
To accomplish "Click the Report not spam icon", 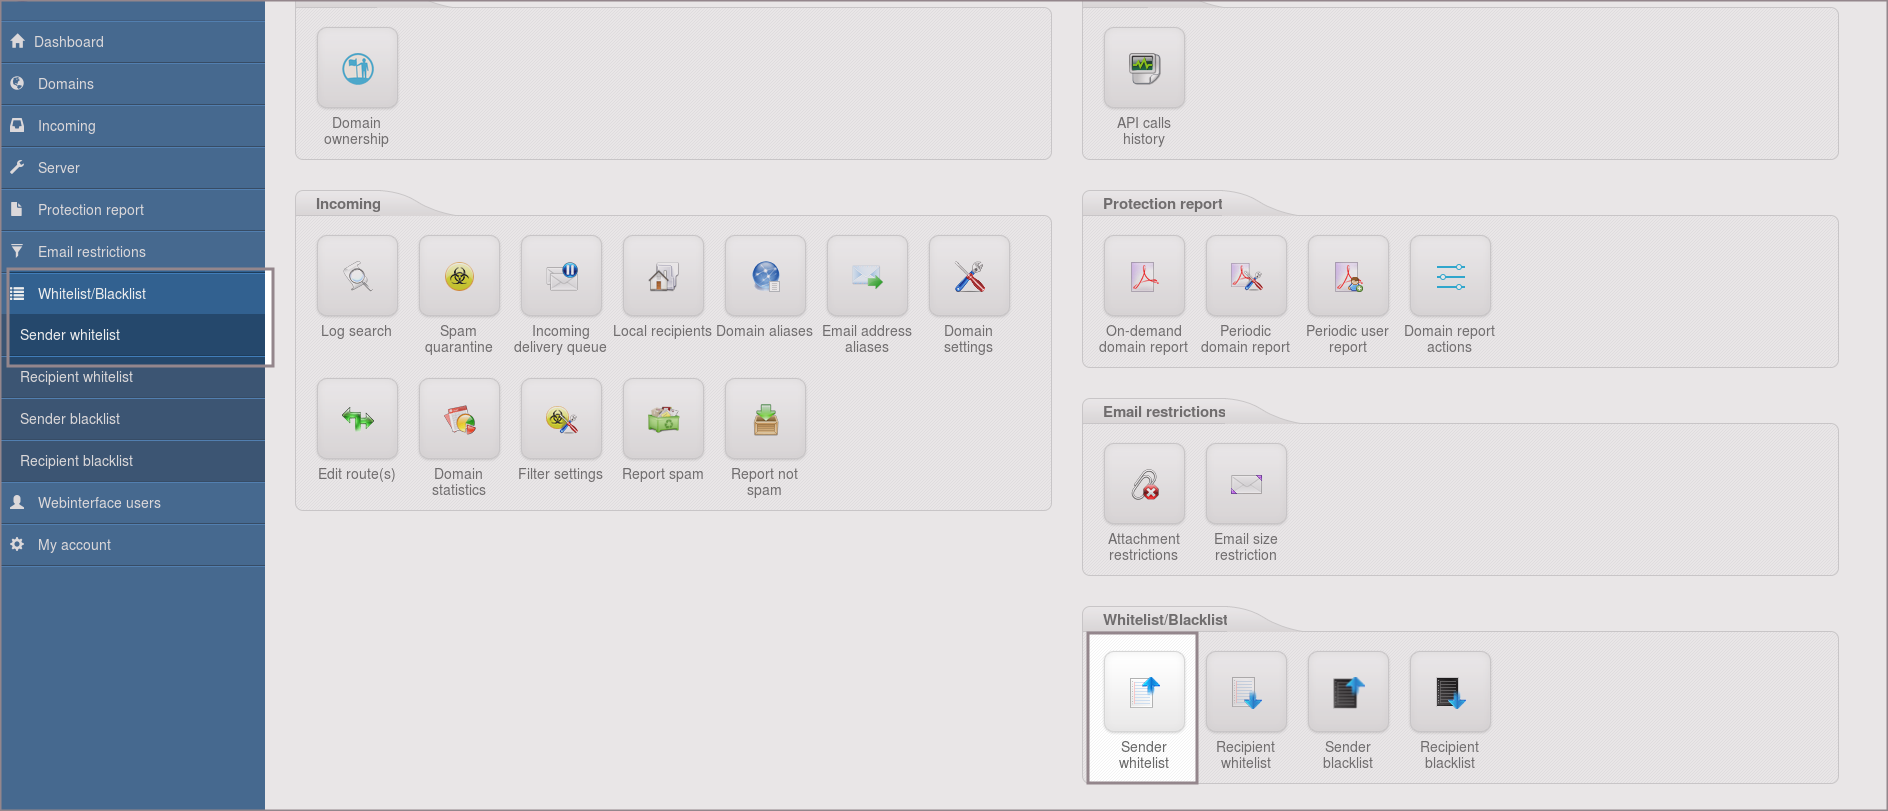I will (x=765, y=420).
